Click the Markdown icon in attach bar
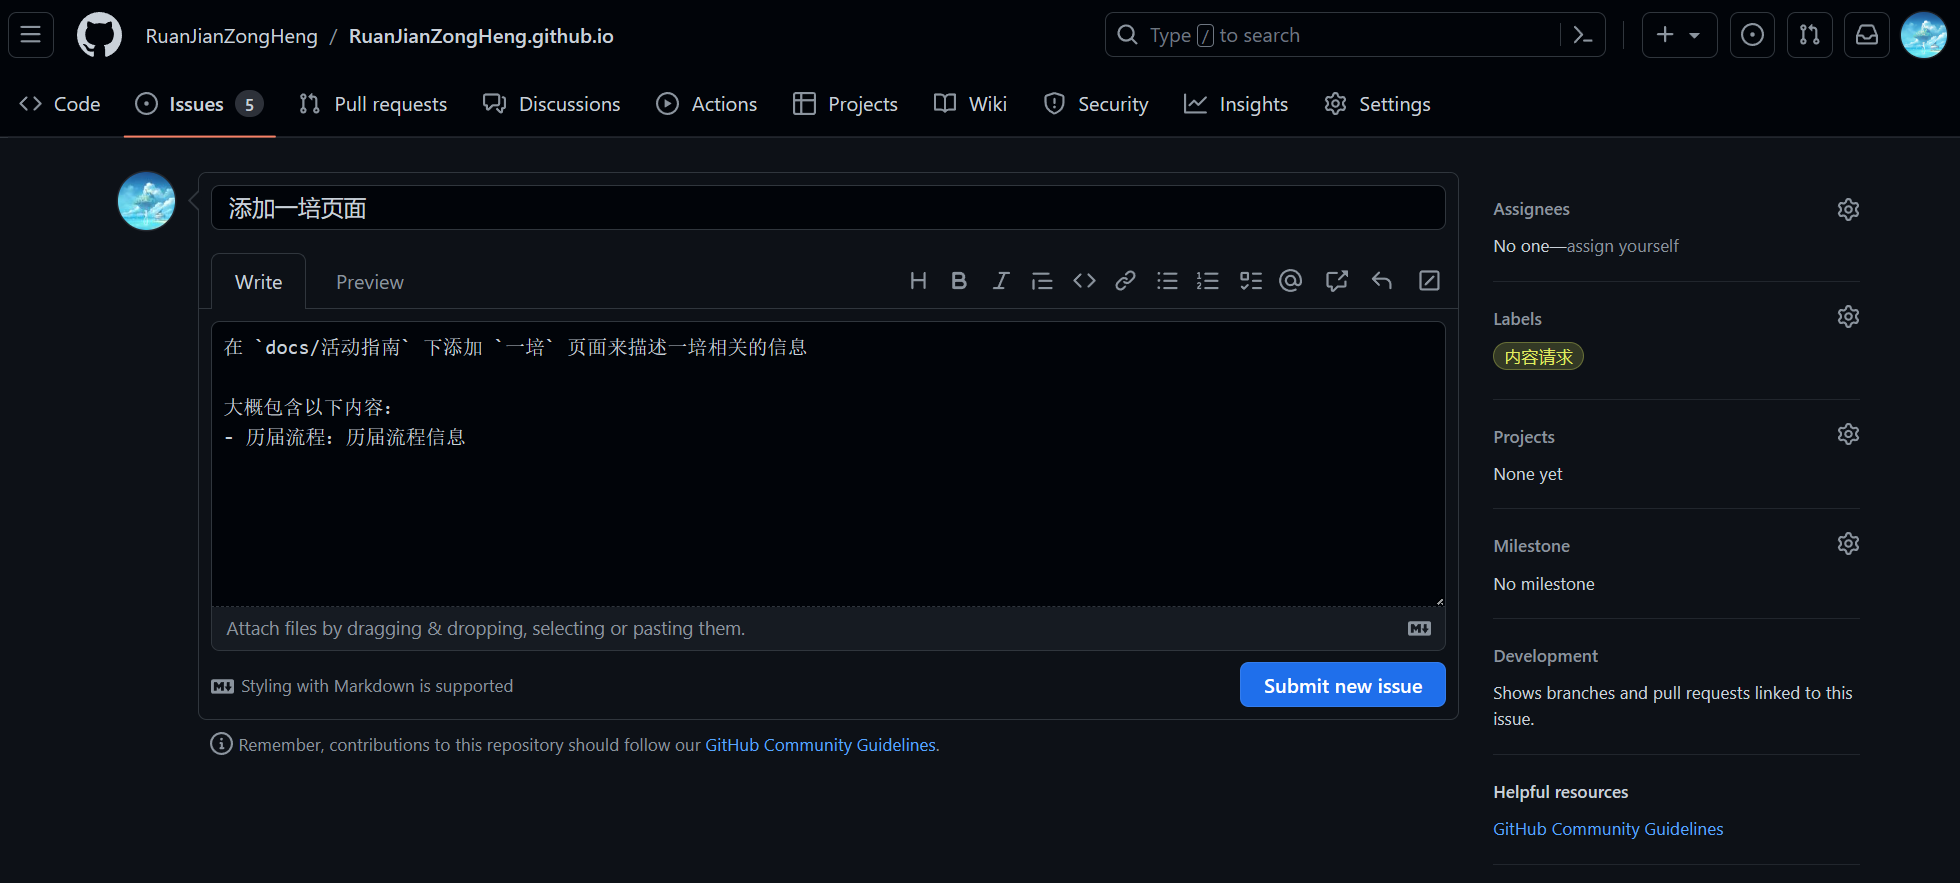The height and width of the screenshot is (883, 1960). 1419,629
